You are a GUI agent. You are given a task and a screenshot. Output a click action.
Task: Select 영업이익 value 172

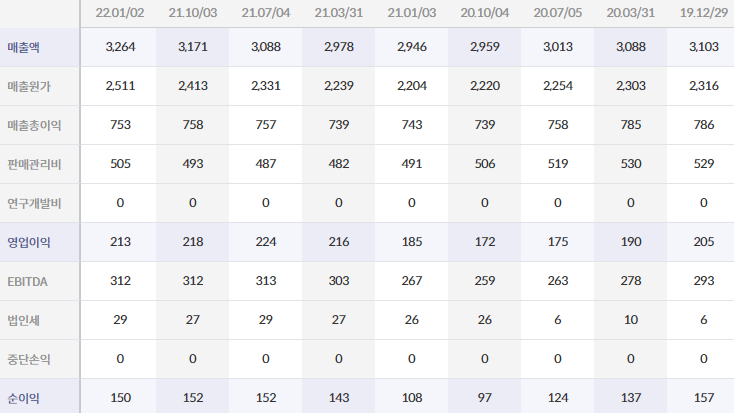pyautogui.click(x=485, y=242)
